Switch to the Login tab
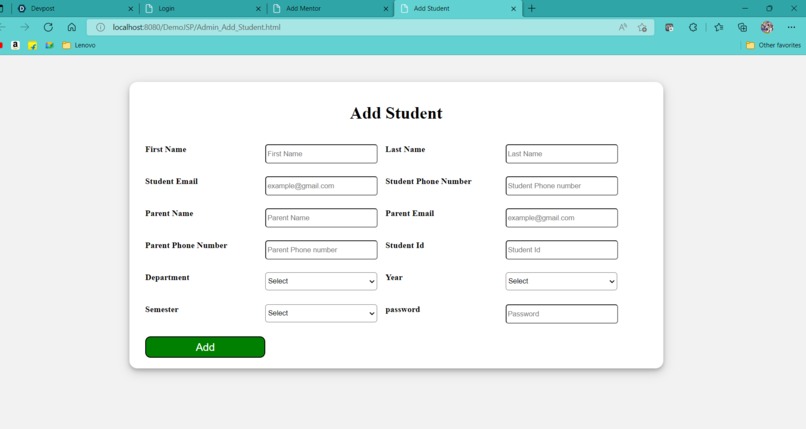Viewport: 806px width, 429px height. tap(203, 9)
